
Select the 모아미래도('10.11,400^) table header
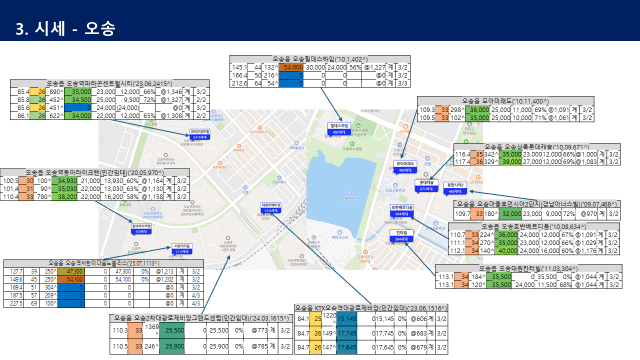(505, 101)
